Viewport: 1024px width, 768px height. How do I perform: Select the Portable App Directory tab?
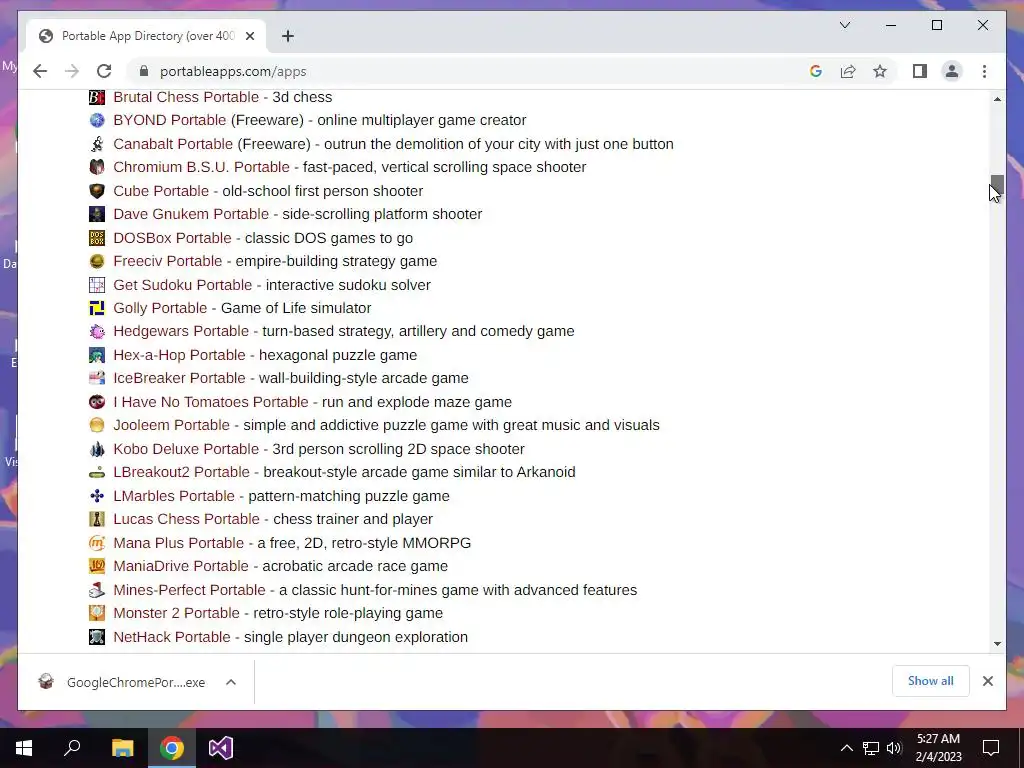(x=147, y=36)
